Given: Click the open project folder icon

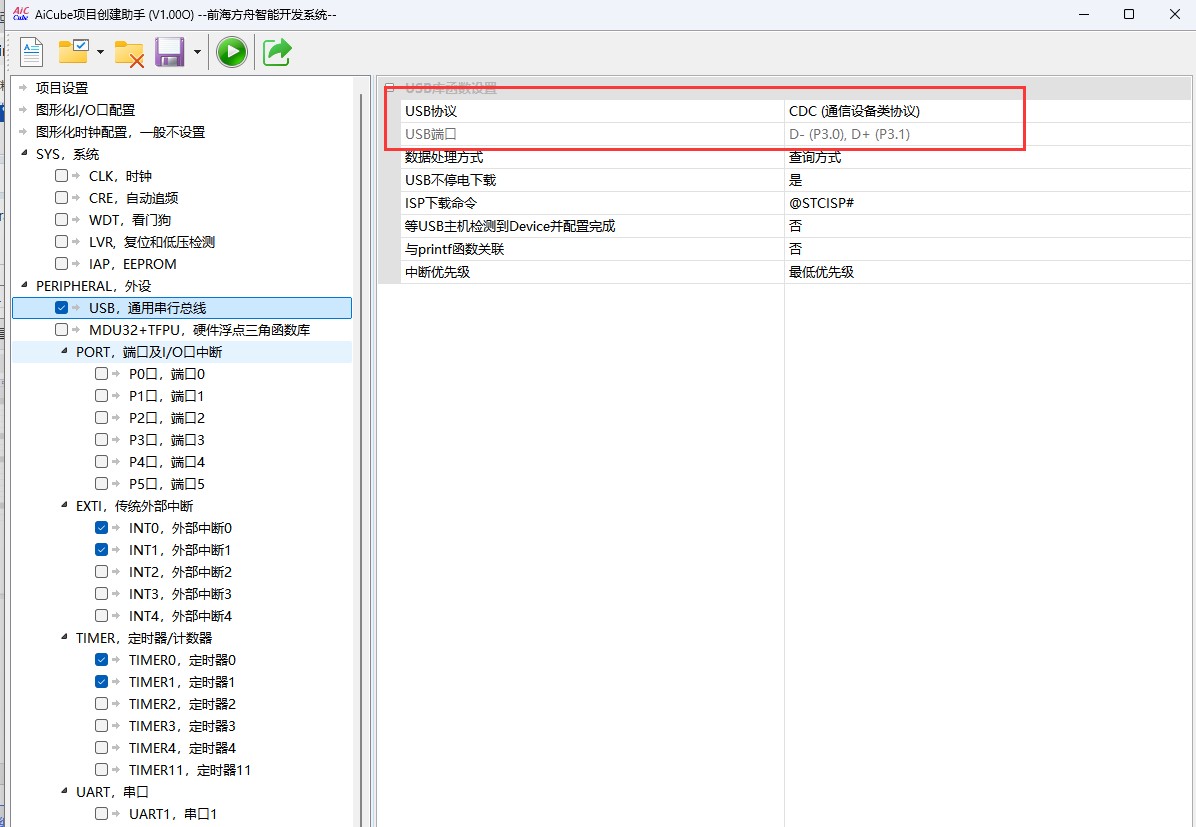Looking at the screenshot, I should pos(75,52).
